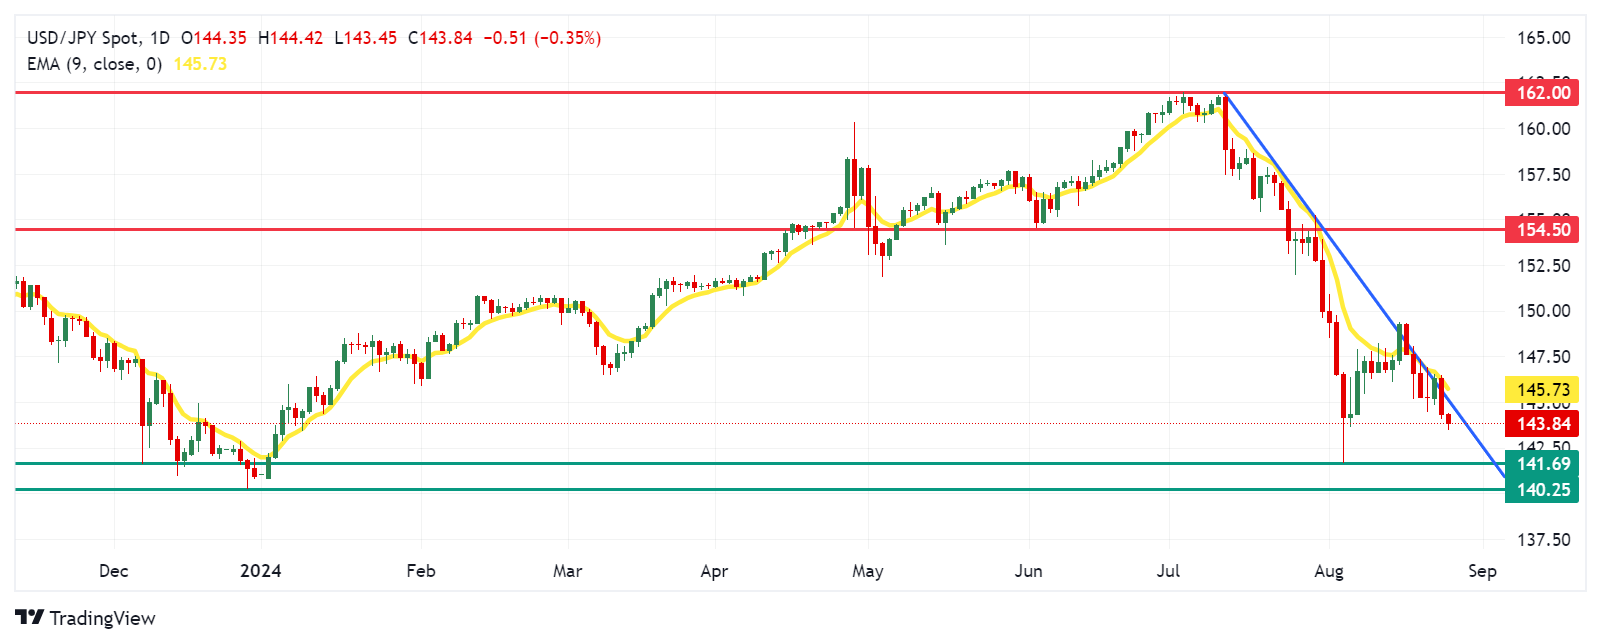Select the red 154.50 price level label

[1543, 230]
